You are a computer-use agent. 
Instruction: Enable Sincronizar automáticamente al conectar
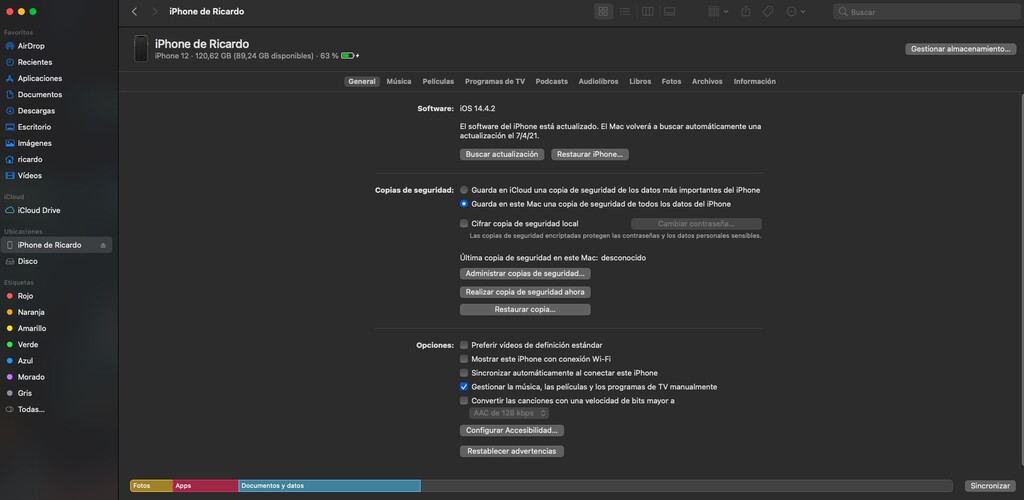(464, 373)
